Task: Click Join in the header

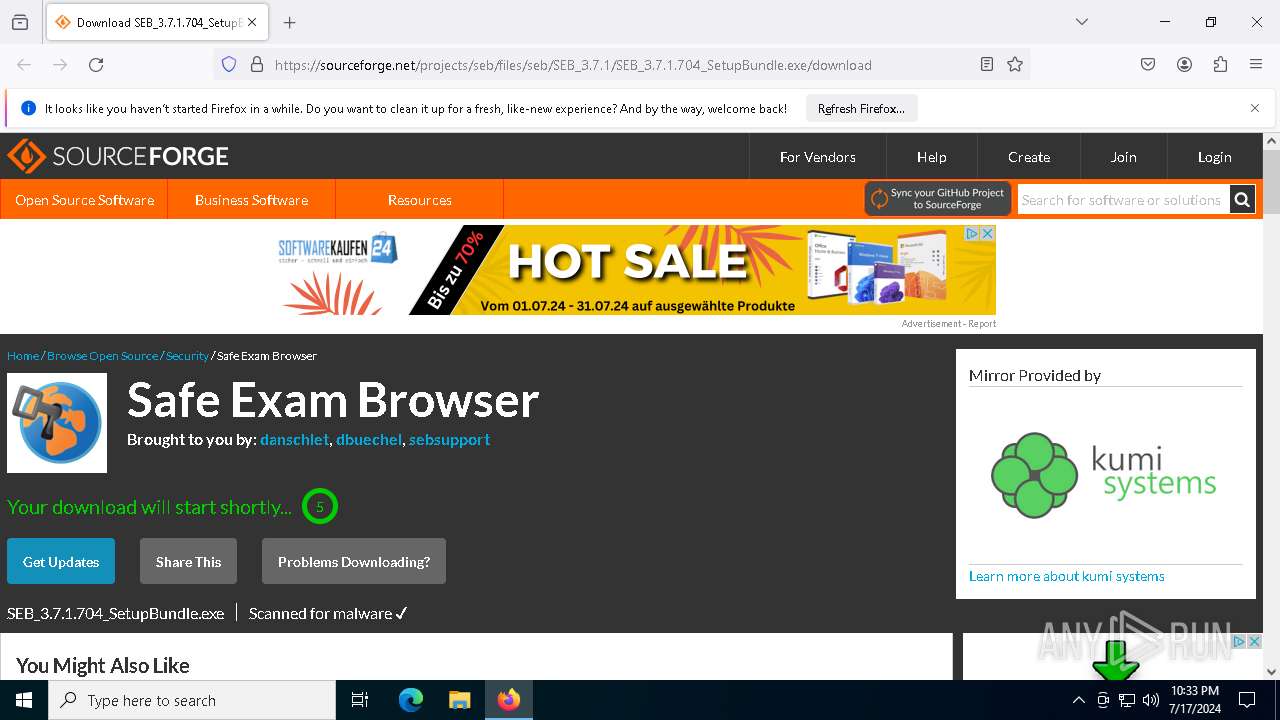Action: [x=1123, y=157]
